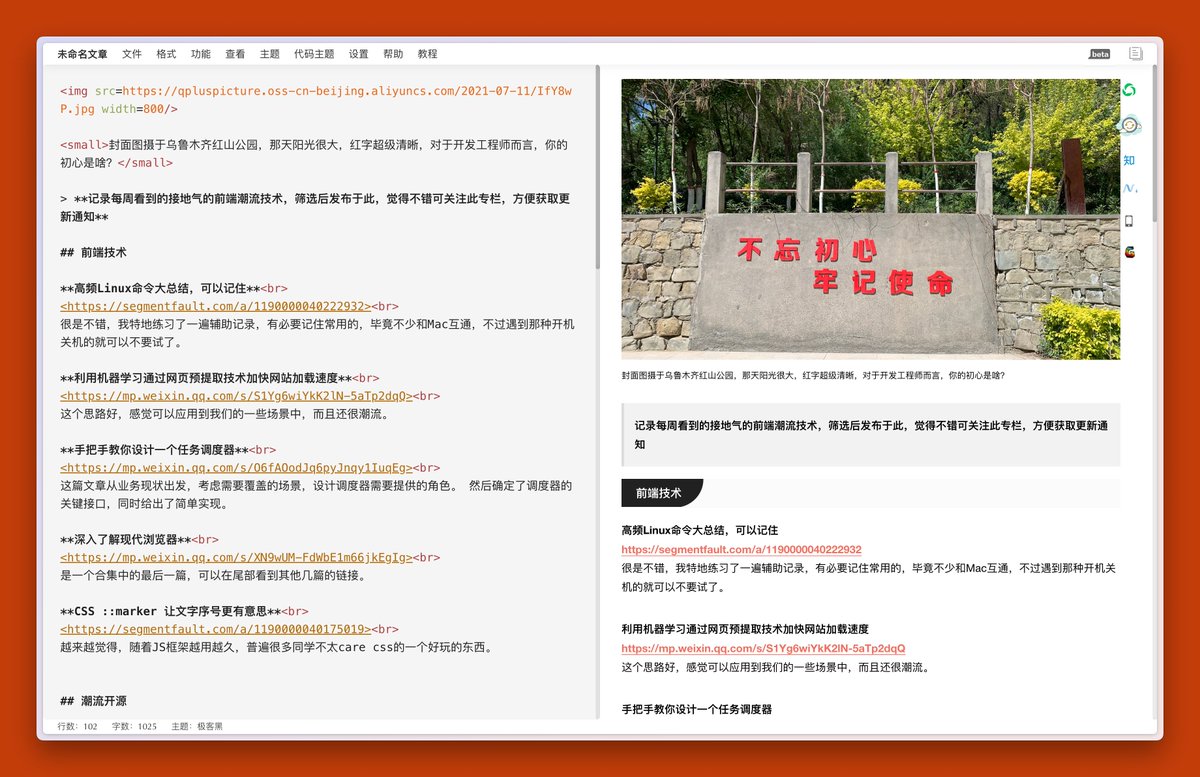
Task: Click the colorful bottom sidebar icon
Action: point(1129,252)
